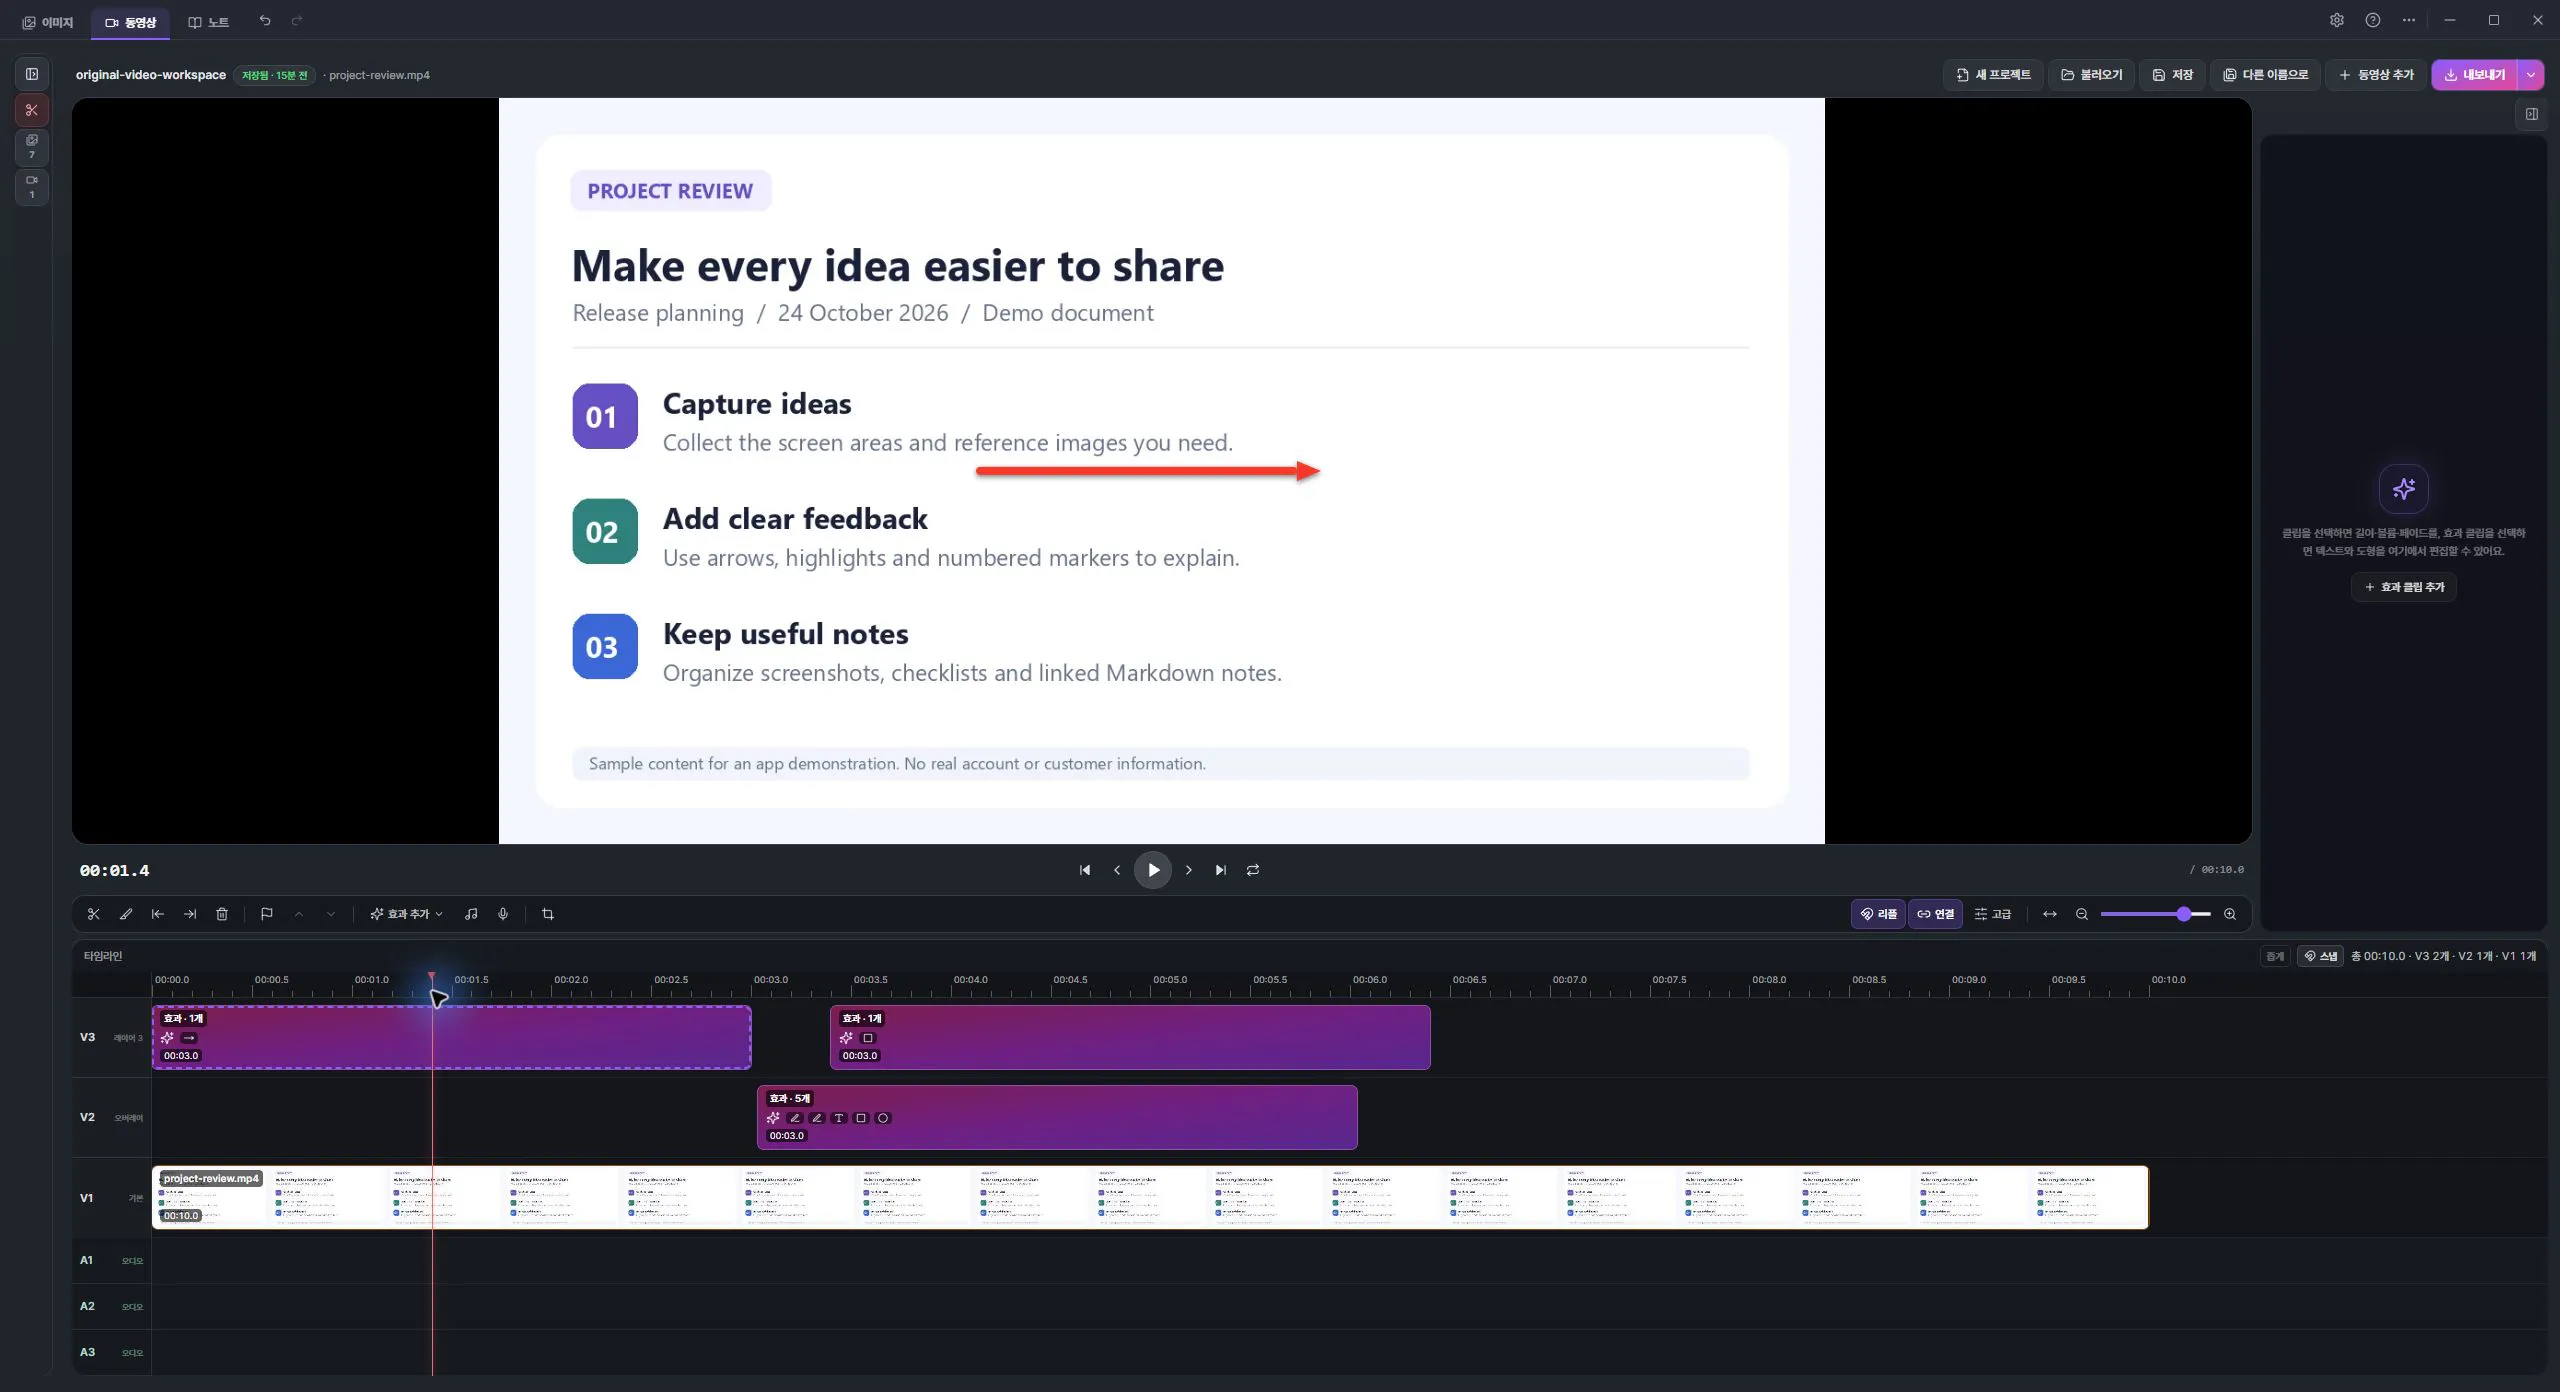2560x1392 pixels.
Task: Click the 불러오기 open button
Action: click(2092, 75)
